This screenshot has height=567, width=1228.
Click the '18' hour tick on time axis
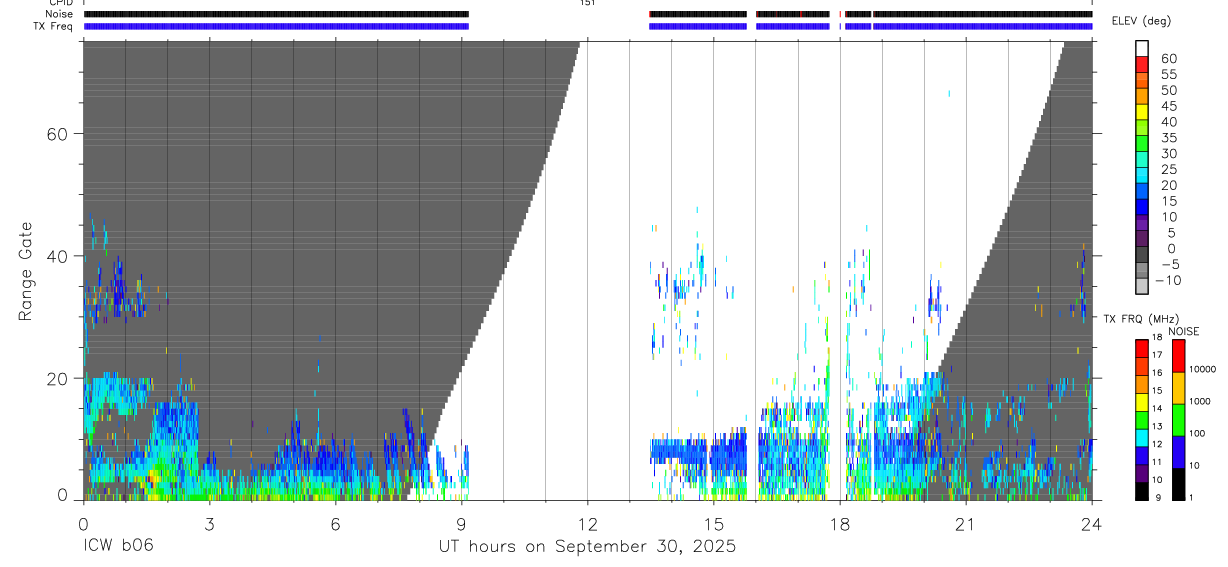pos(839,524)
